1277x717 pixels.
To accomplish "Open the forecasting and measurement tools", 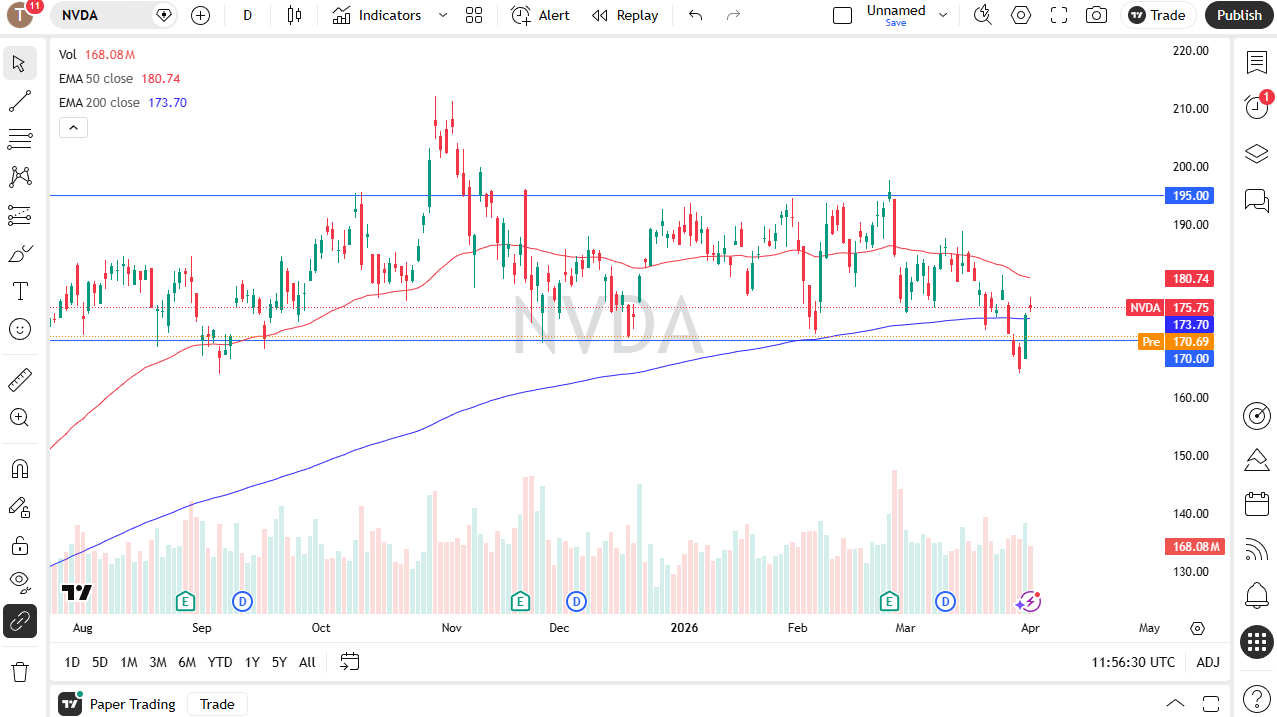I will pos(20,215).
